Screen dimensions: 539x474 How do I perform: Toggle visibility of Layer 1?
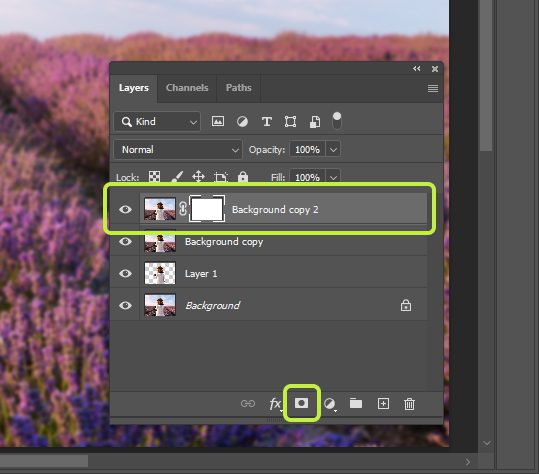point(125,273)
